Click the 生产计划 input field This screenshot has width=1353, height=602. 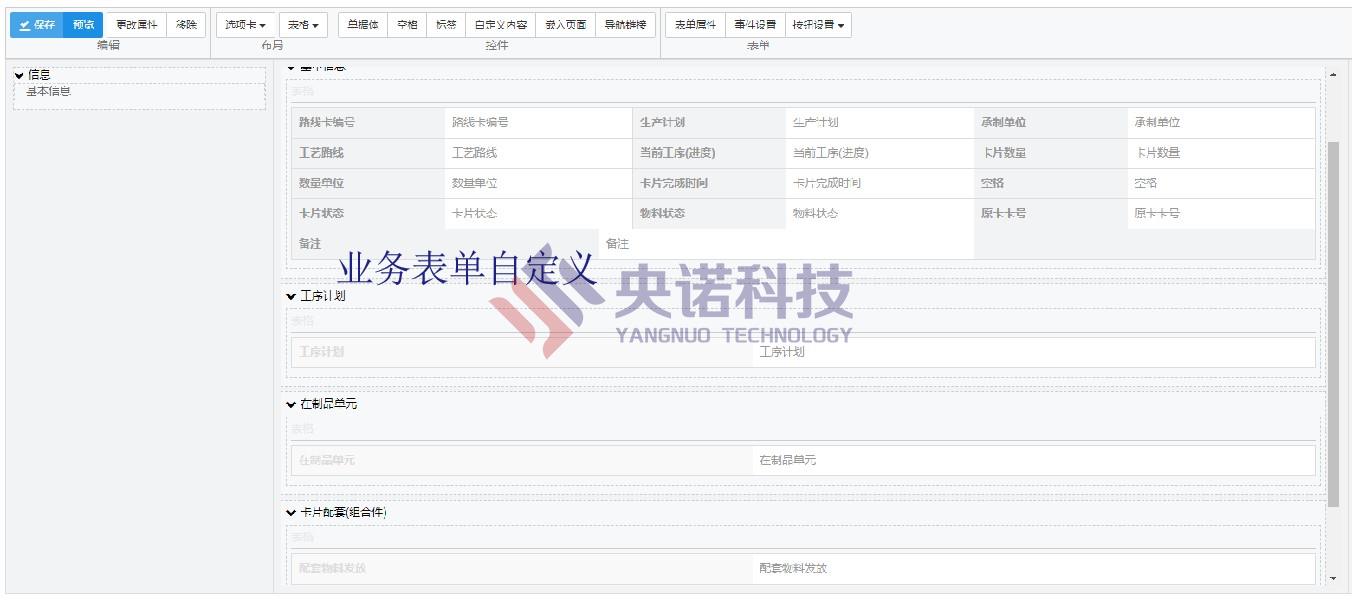pyautogui.click(x=880, y=123)
